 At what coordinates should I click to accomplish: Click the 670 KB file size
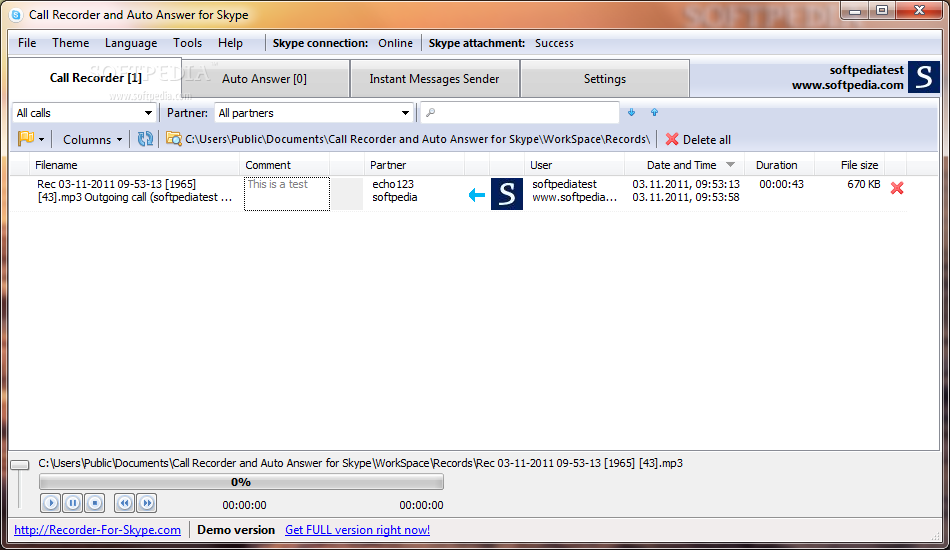[863, 184]
